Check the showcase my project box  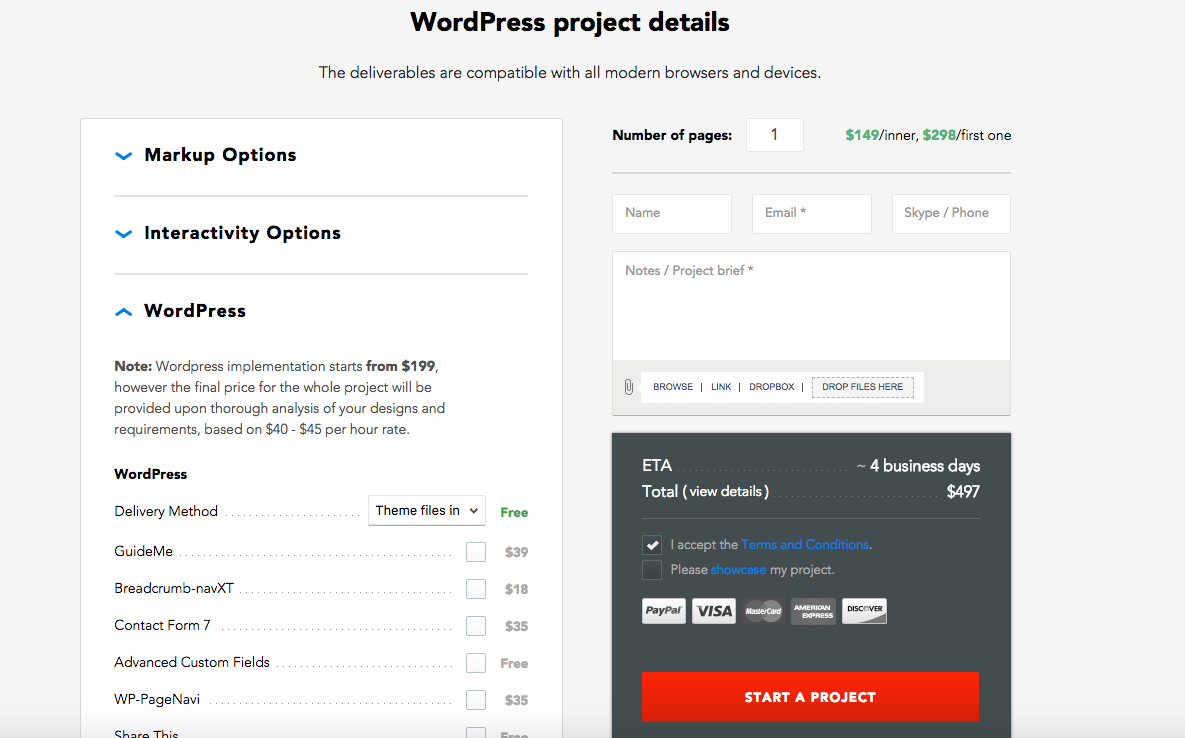pos(652,570)
